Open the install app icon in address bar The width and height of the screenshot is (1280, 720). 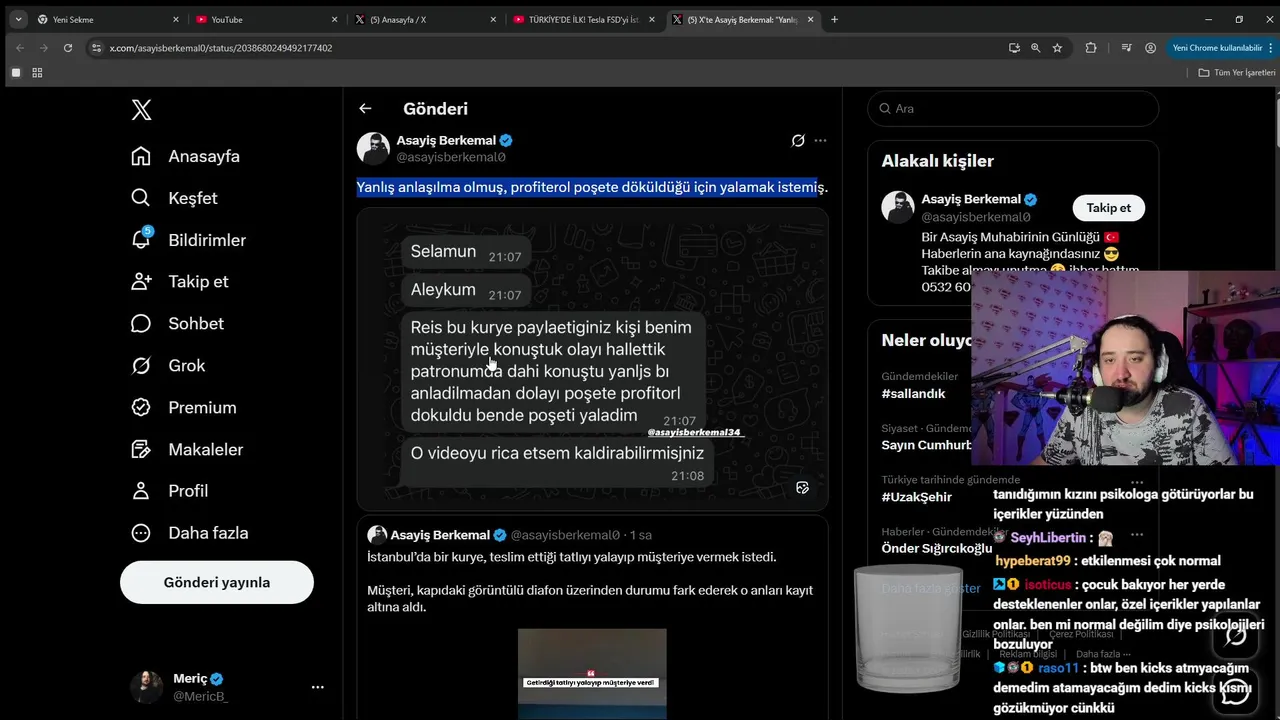[1014, 48]
